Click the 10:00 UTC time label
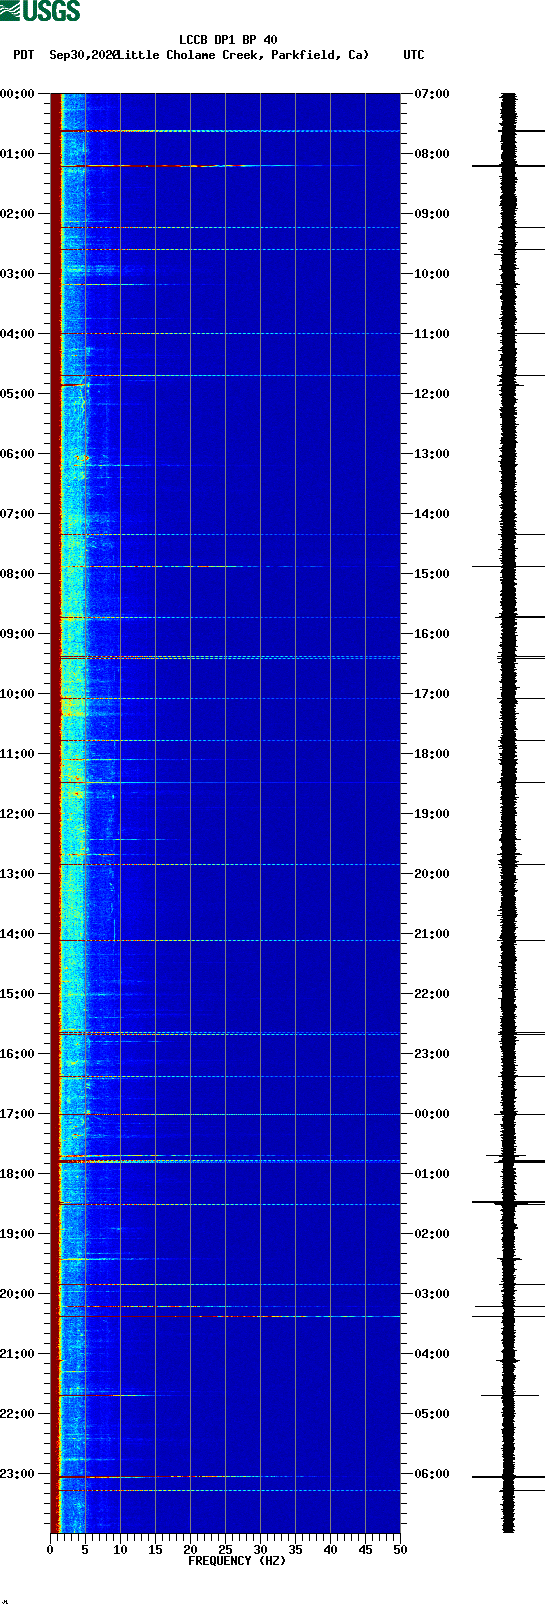 click(x=432, y=274)
